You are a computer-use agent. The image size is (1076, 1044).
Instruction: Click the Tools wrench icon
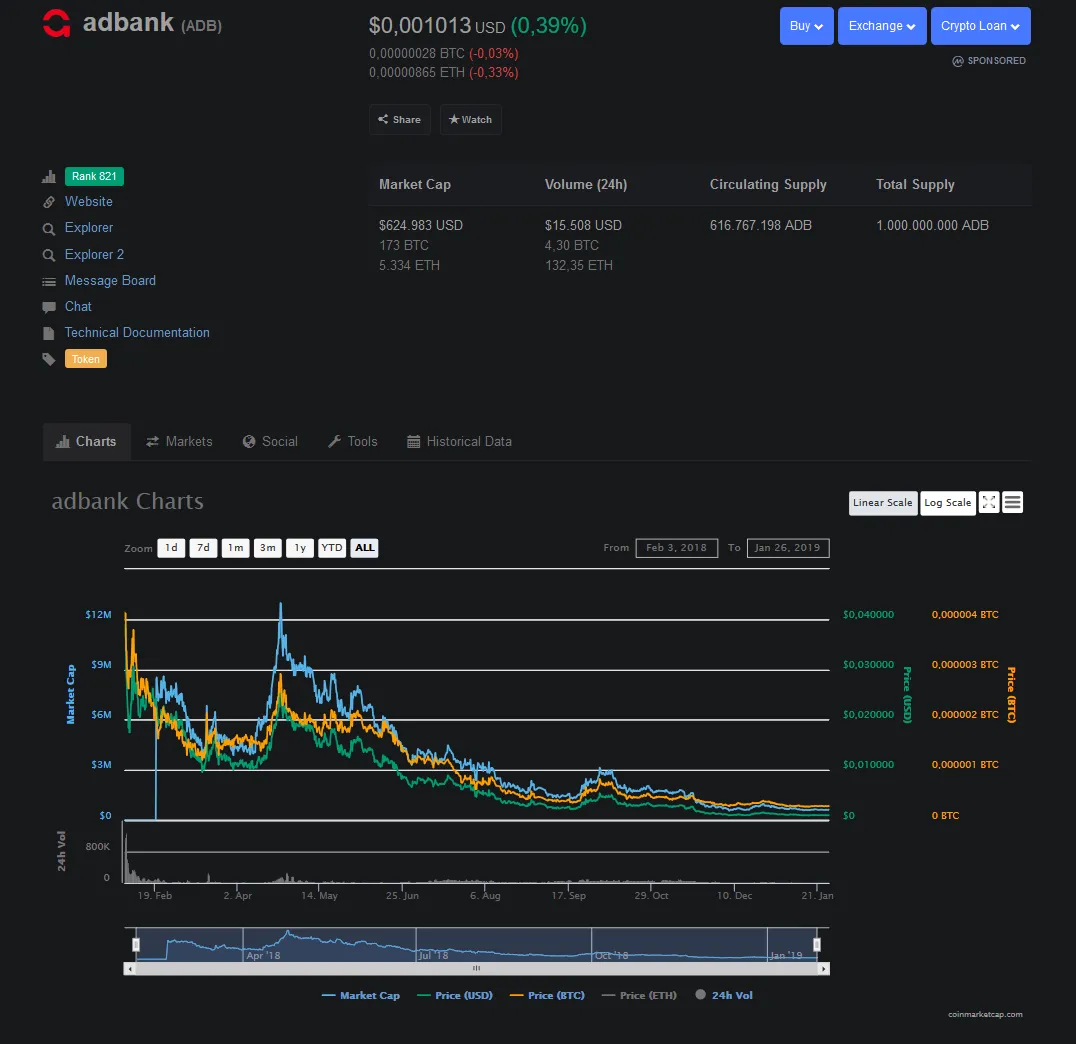[334, 442]
